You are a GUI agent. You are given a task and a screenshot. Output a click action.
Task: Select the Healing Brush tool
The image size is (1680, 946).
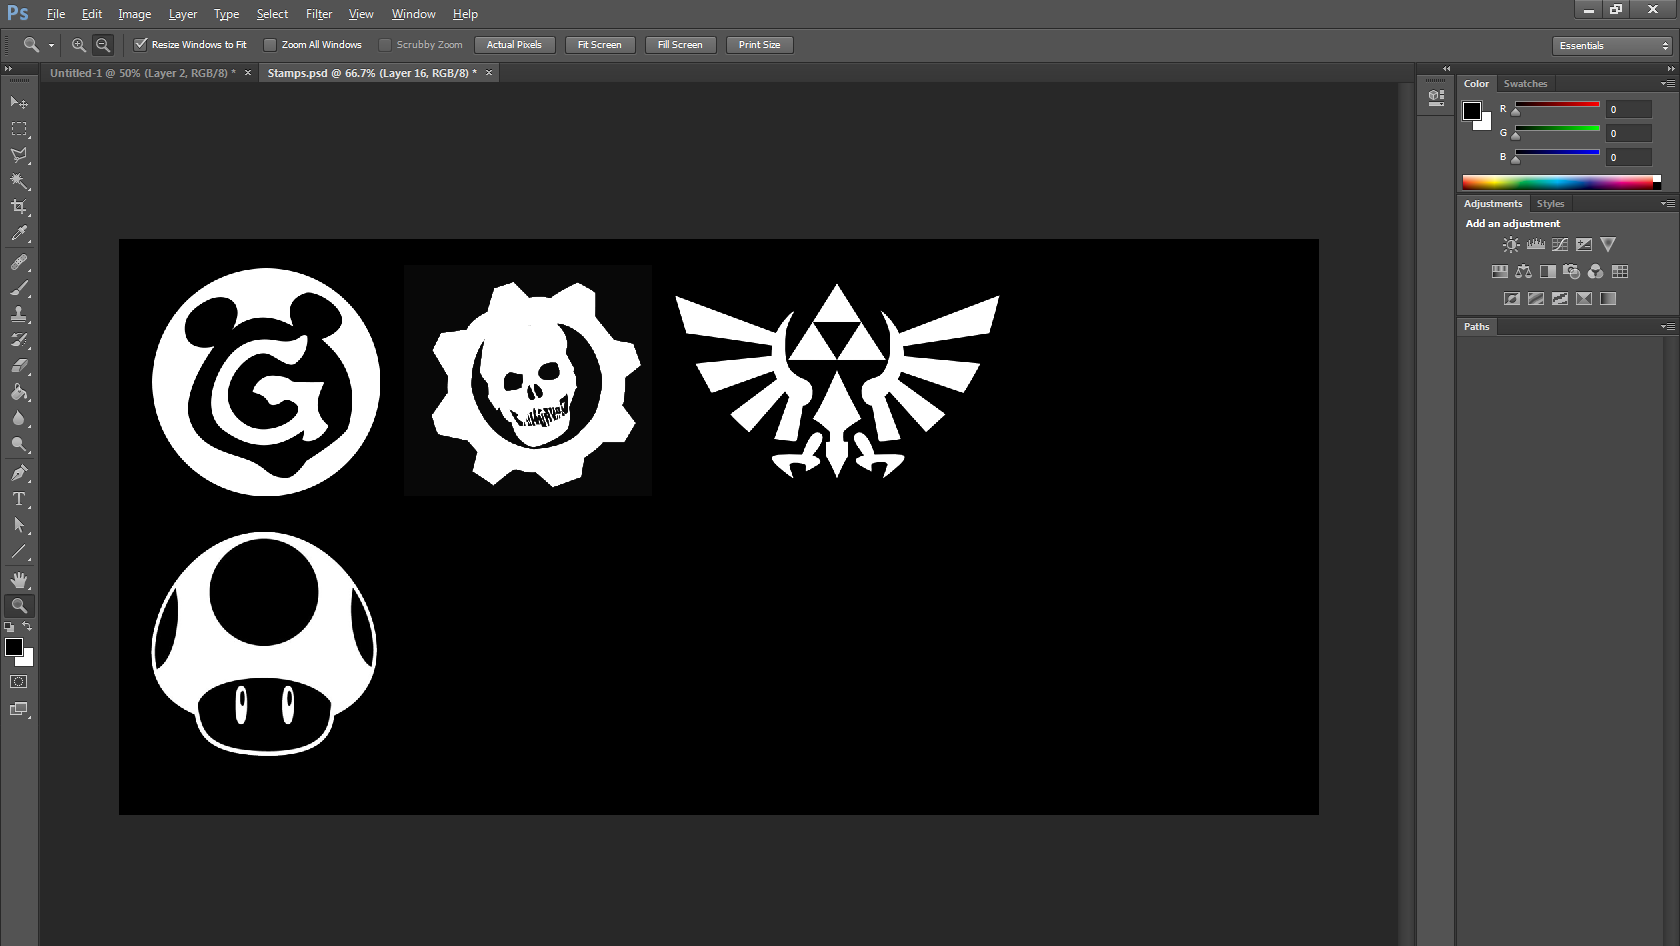19,262
